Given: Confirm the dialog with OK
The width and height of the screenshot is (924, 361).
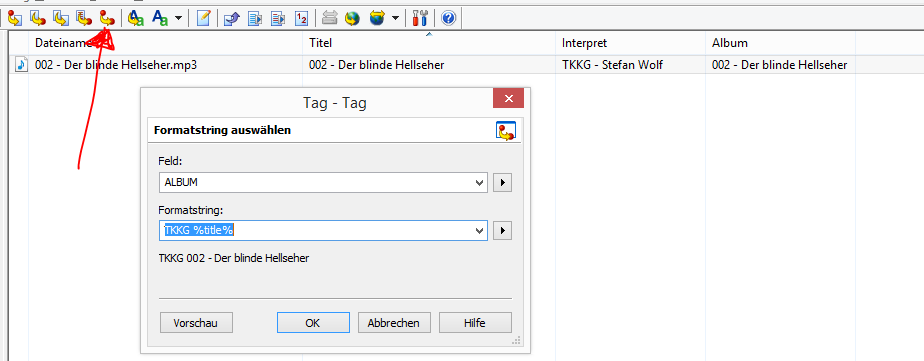Looking at the screenshot, I should coord(313,323).
